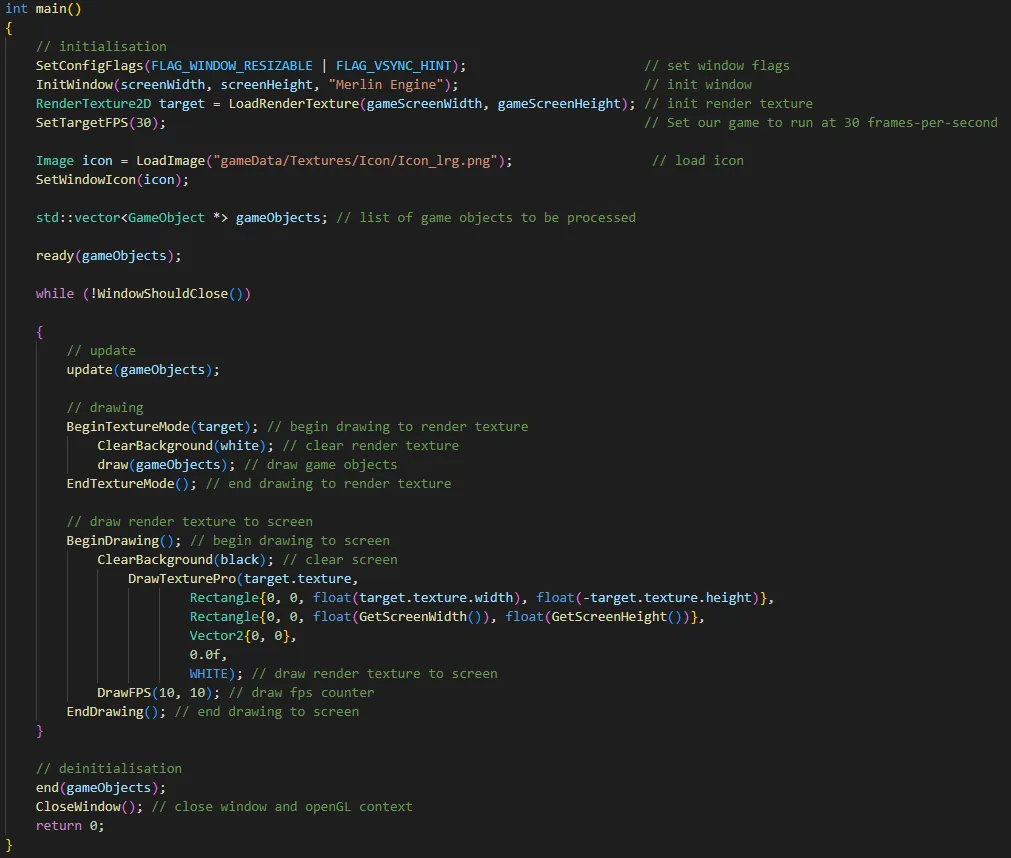Viewport: 1011px width, 858px height.
Task: Click the DrawFPS function call
Action: tap(124, 692)
